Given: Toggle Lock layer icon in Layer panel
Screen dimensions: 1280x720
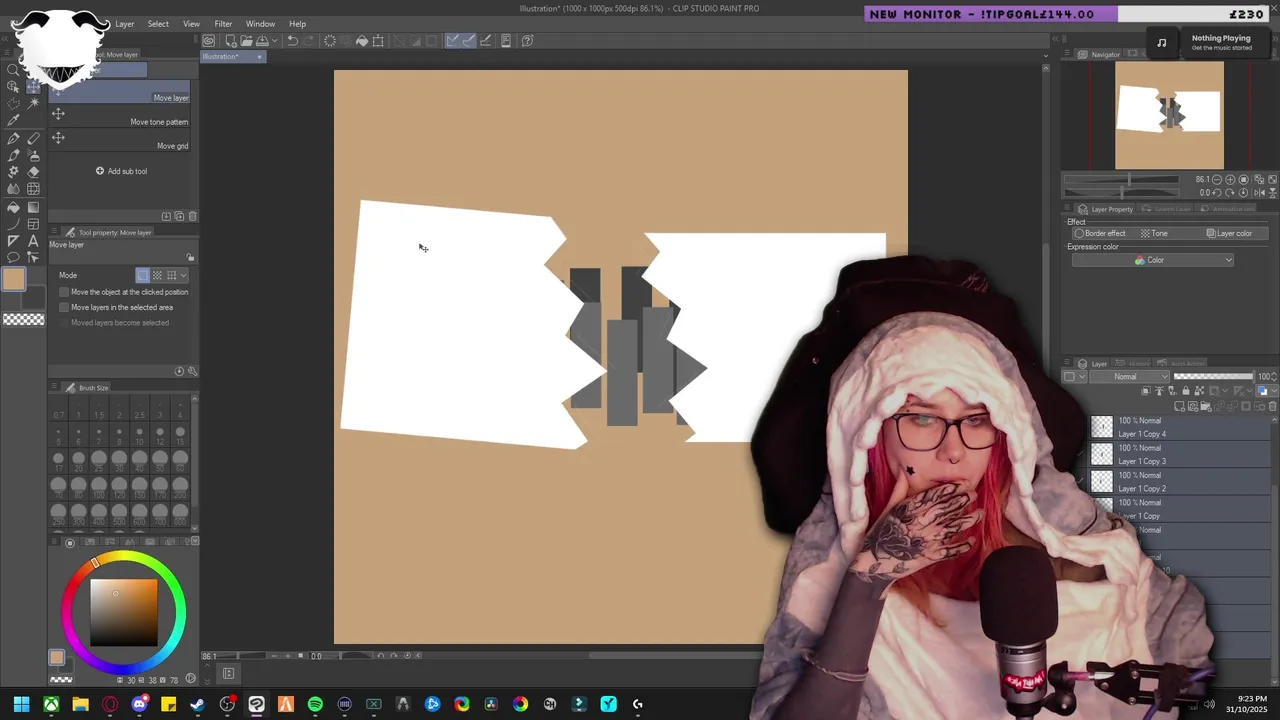Looking at the screenshot, I should click(x=1185, y=391).
